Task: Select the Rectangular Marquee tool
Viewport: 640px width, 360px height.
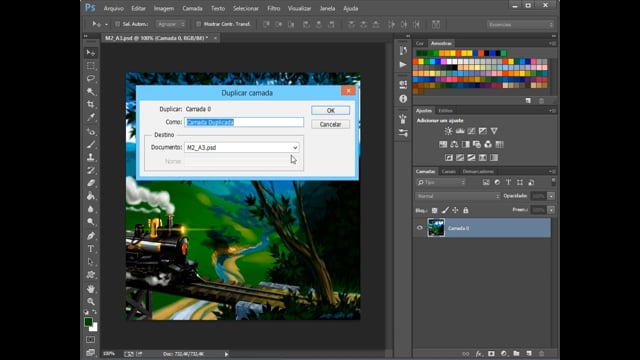Action: (91, 66)
